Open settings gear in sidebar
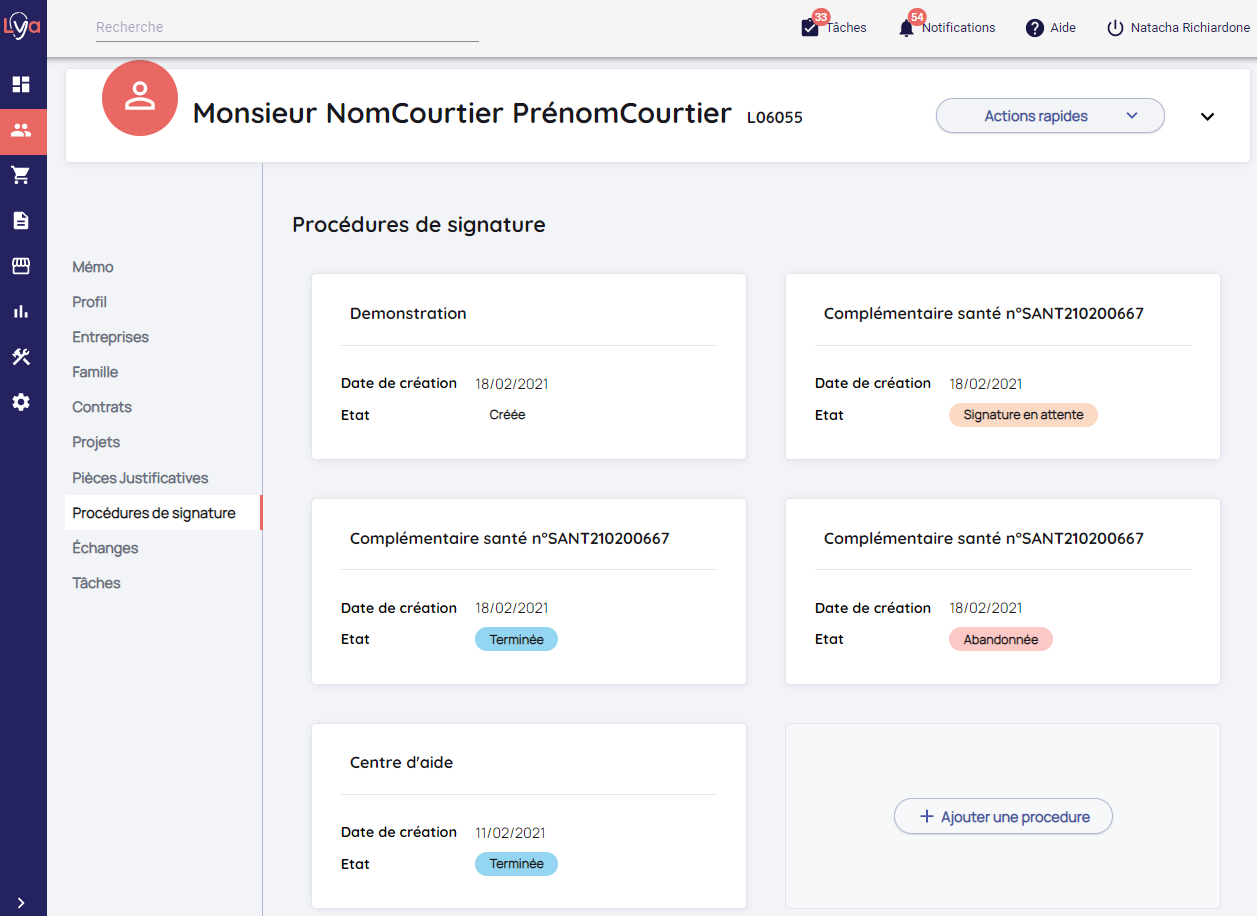This screenshot has height=916, width=1257. (x=21, y=402)
